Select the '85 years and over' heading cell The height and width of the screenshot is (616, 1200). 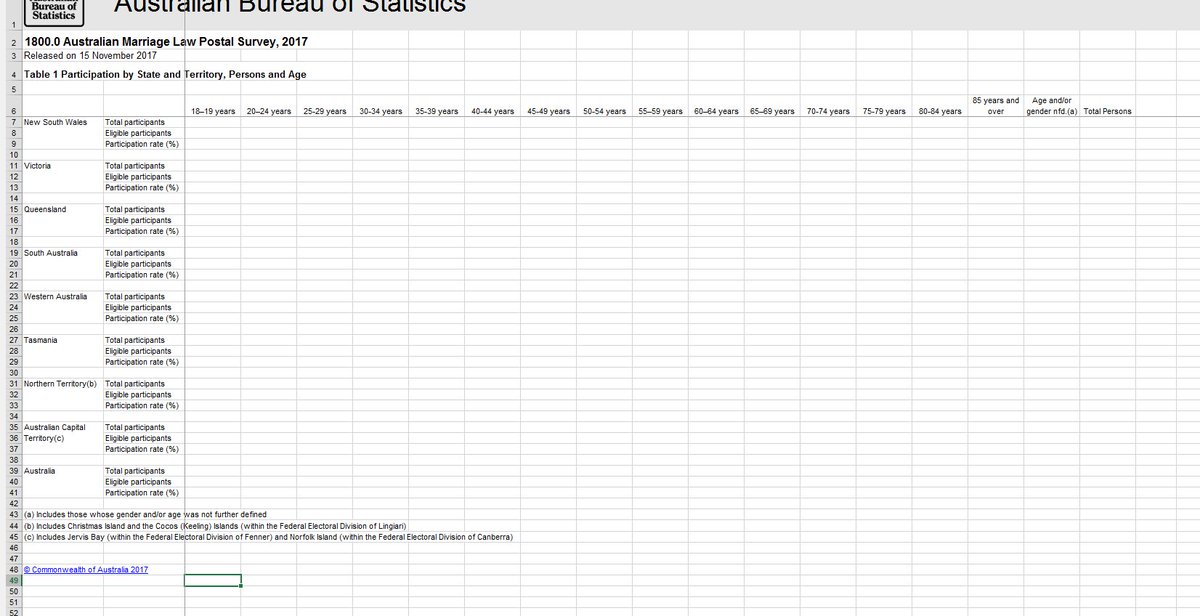(996, 105)
